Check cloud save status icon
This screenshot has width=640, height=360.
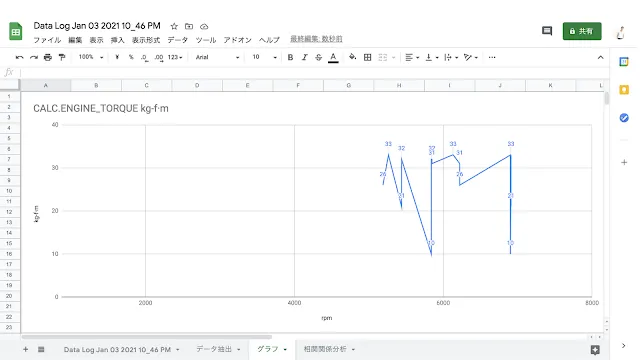click(204, 27)
